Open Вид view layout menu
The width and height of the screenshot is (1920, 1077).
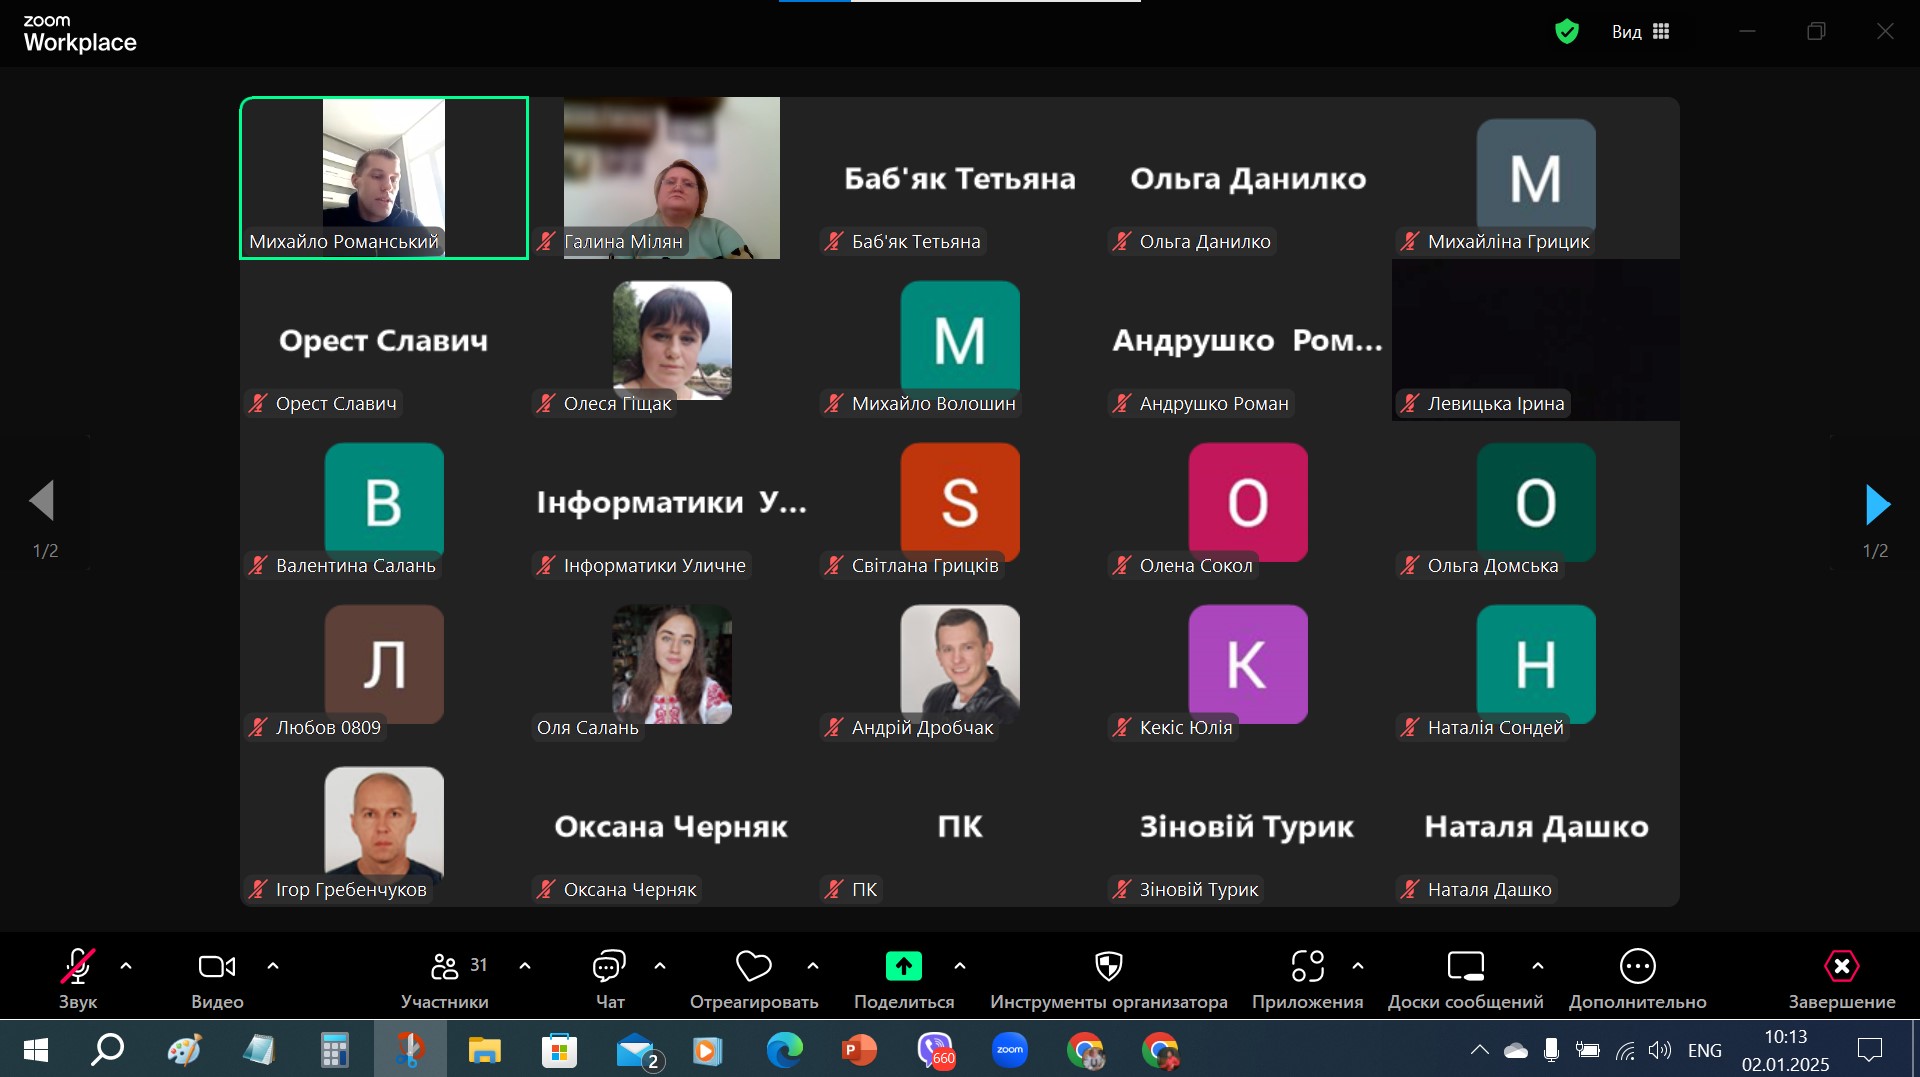1641,32
